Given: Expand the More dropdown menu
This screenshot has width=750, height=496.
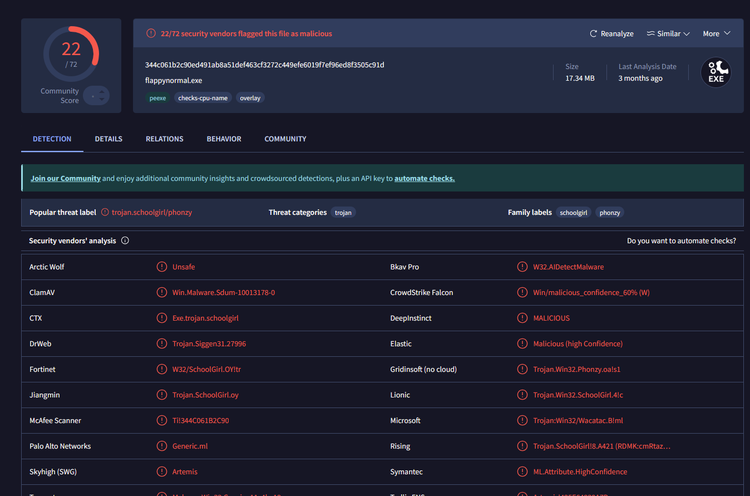Looking at the screenshot, I should [716, 33].
